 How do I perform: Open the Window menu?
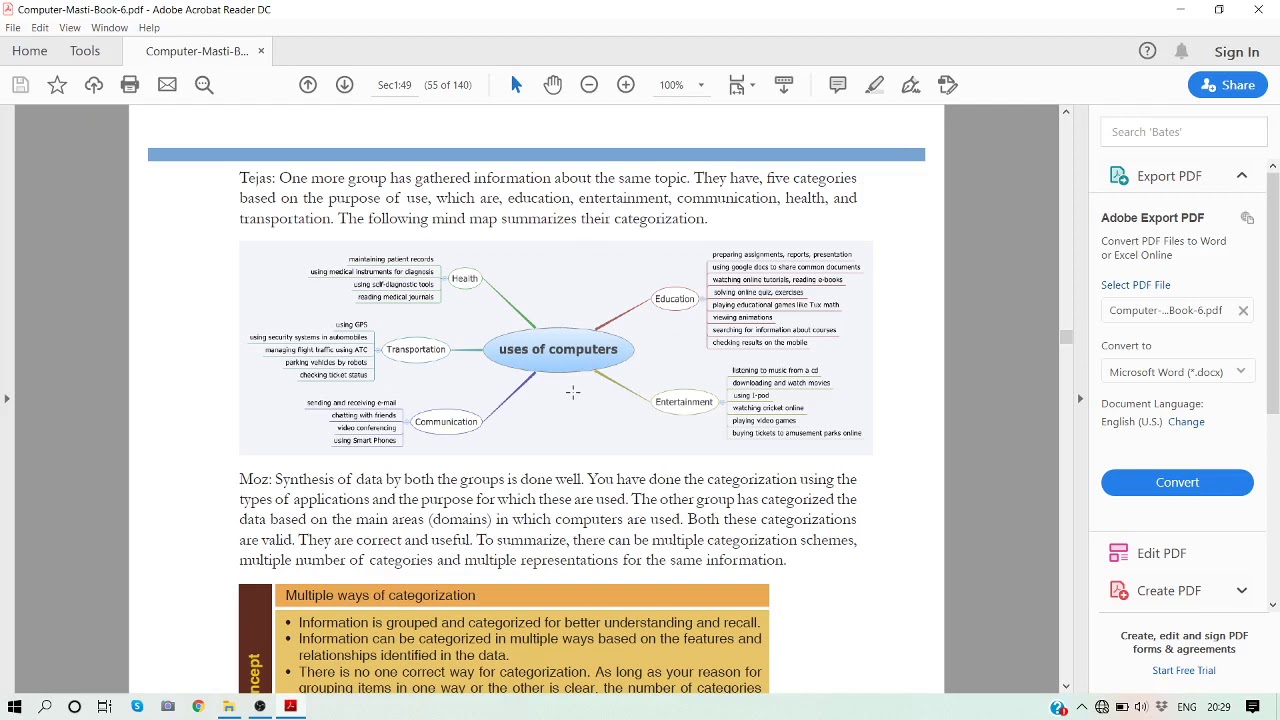(x=109, y=28)
